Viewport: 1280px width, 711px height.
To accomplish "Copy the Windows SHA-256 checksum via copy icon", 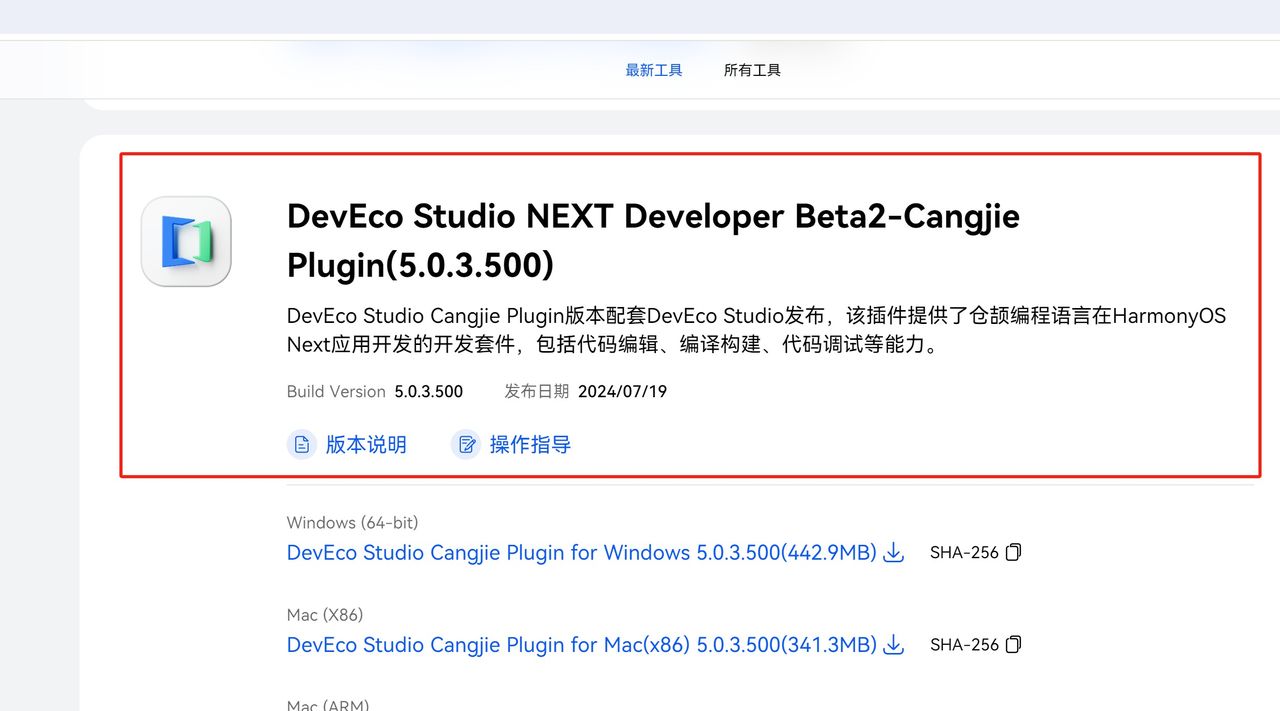I will 1013,551.
